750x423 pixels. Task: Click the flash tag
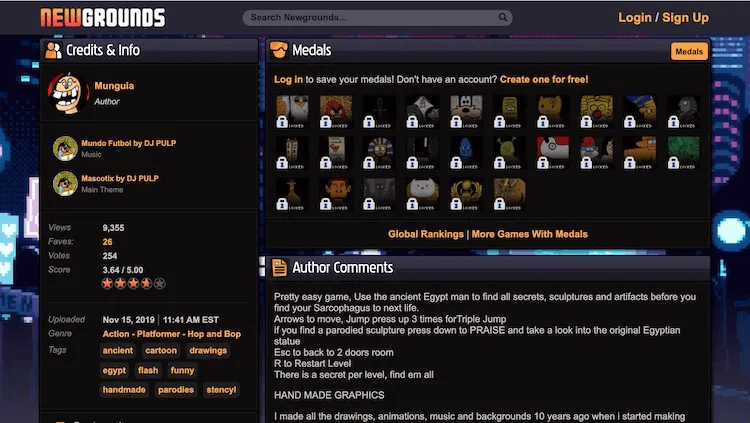(148, 370)
